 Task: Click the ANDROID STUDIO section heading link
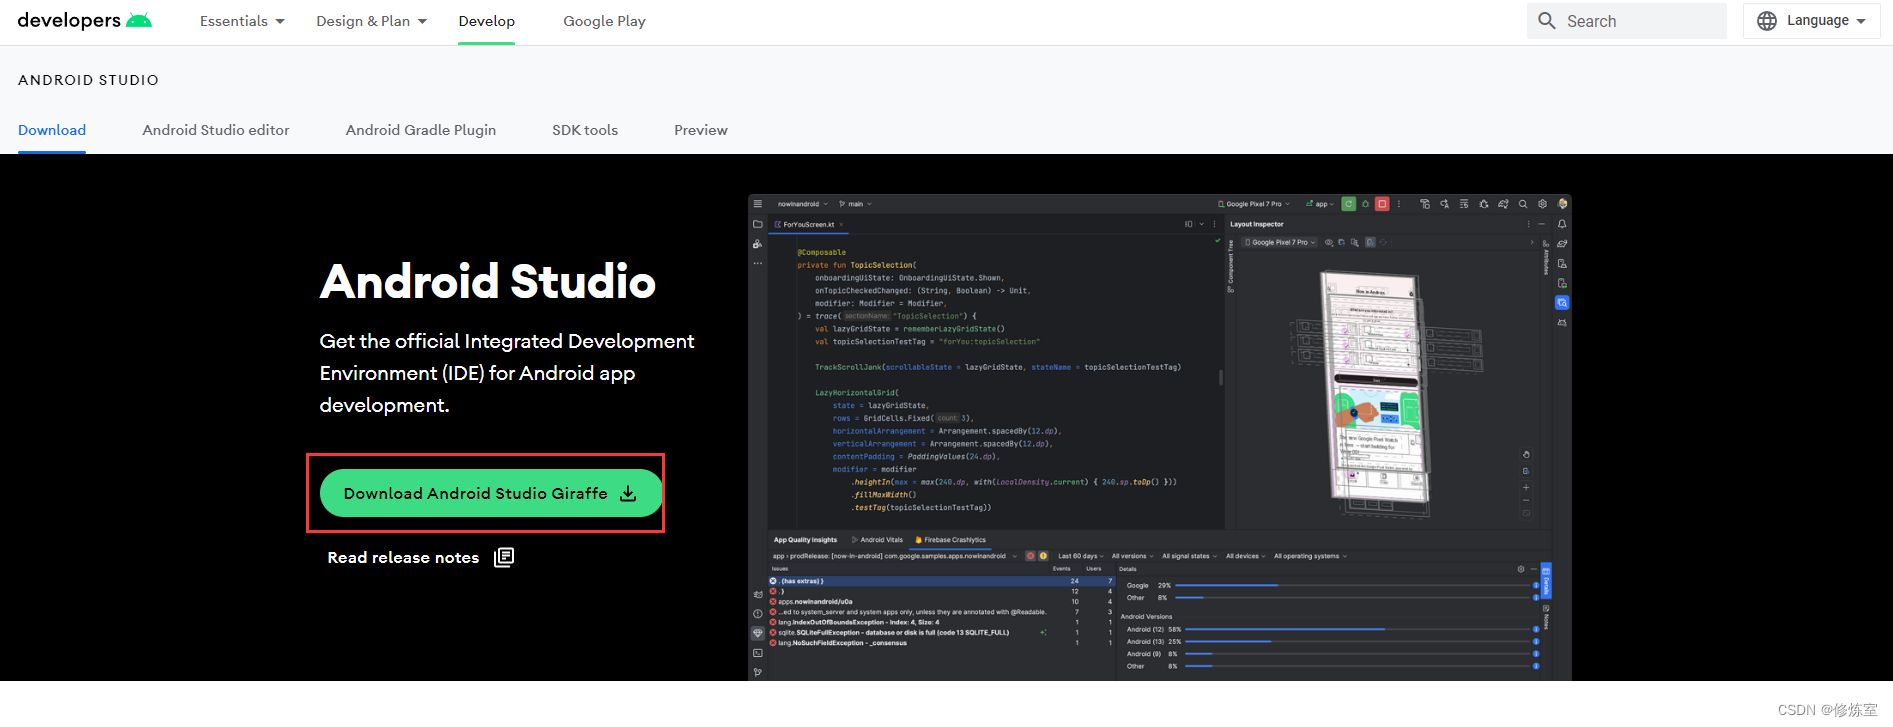[x=88, y=80]
